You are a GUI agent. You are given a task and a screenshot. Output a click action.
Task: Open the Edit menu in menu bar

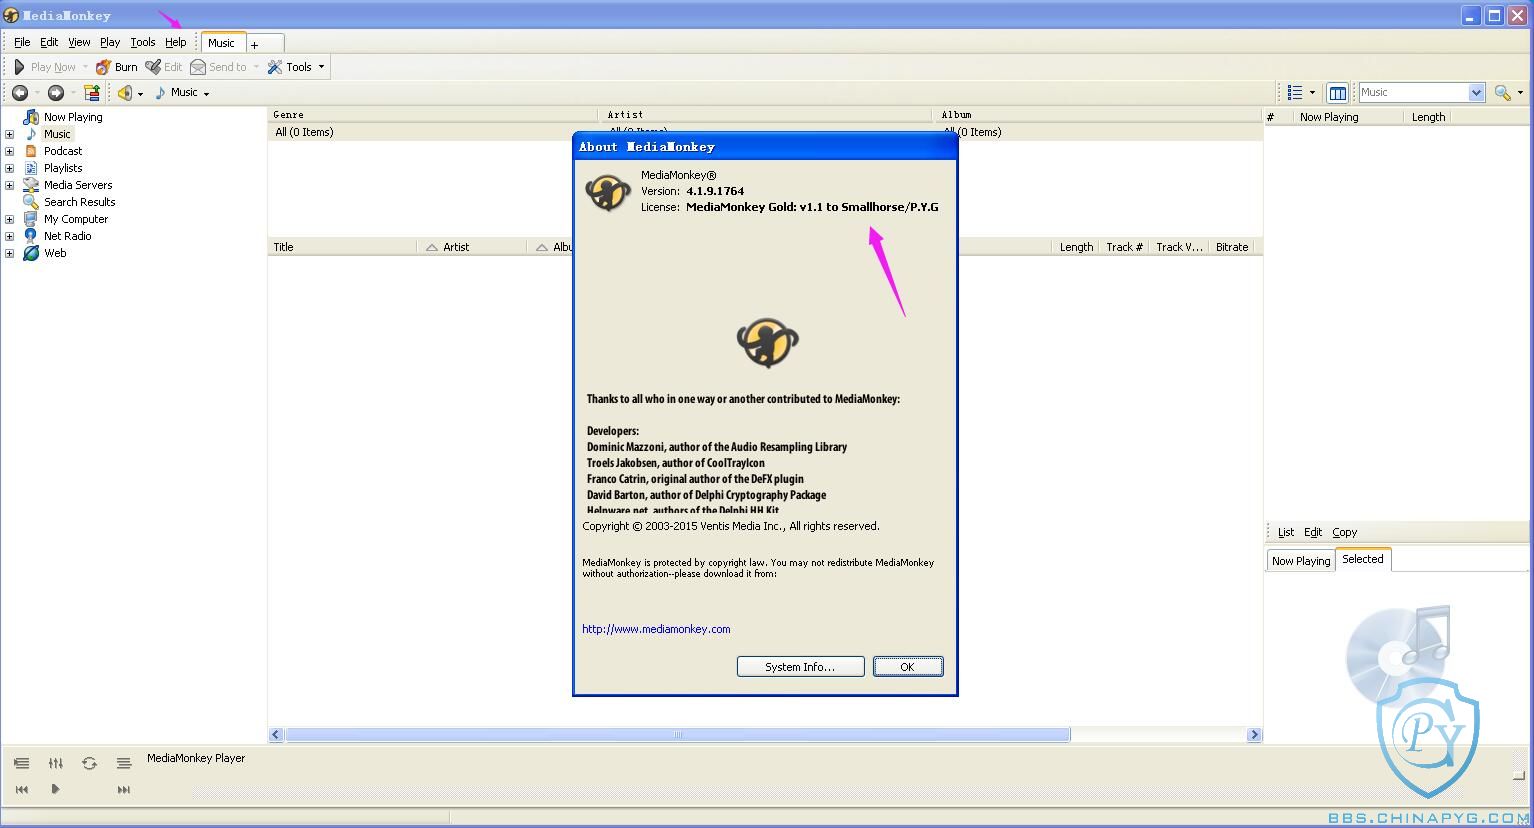tap(49, 42)
